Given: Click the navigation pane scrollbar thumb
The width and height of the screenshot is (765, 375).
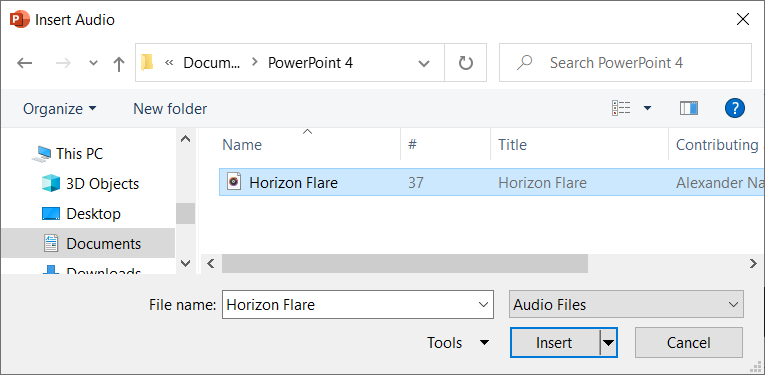Looking at the screenshot, I should [x=185, y=214].
